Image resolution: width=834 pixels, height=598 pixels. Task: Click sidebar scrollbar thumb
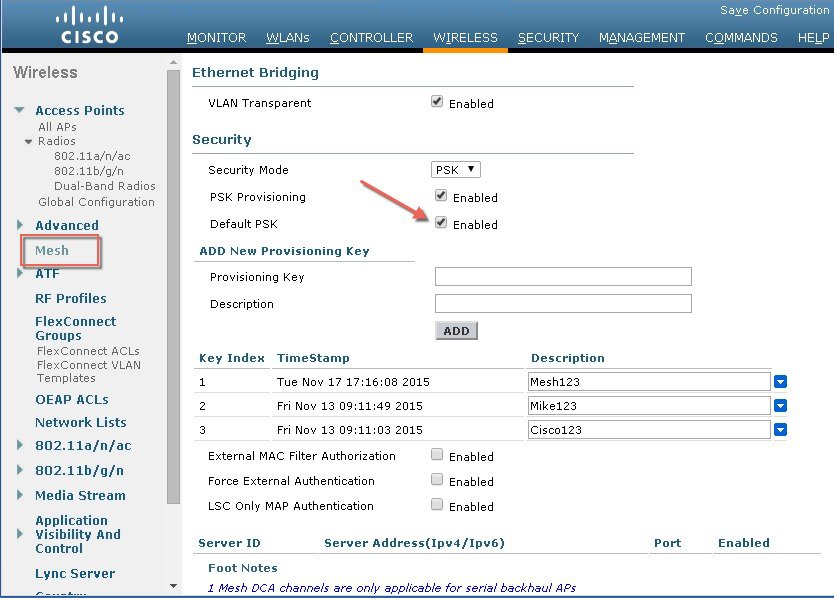pyautogui.click(x=173, y=286)
